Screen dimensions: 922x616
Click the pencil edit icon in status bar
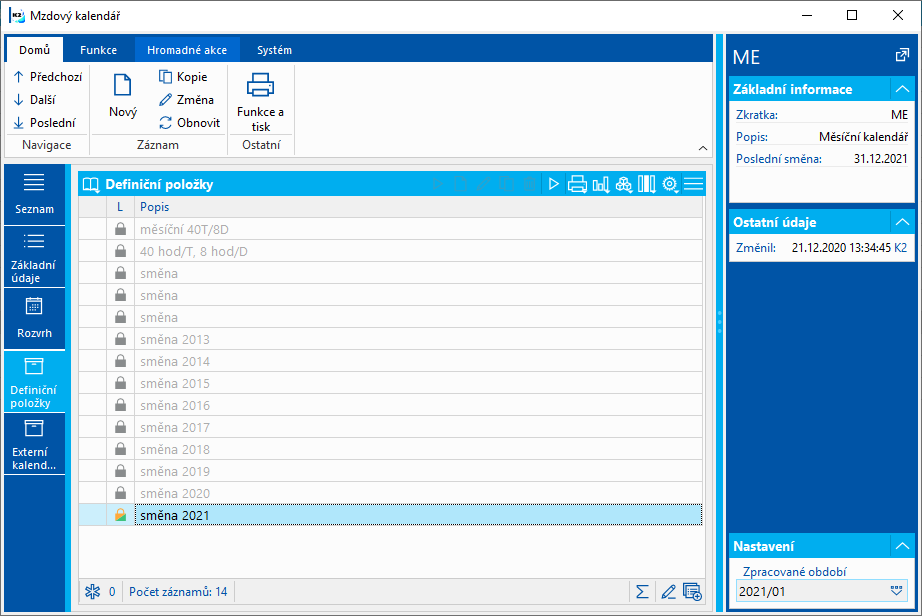668,591
